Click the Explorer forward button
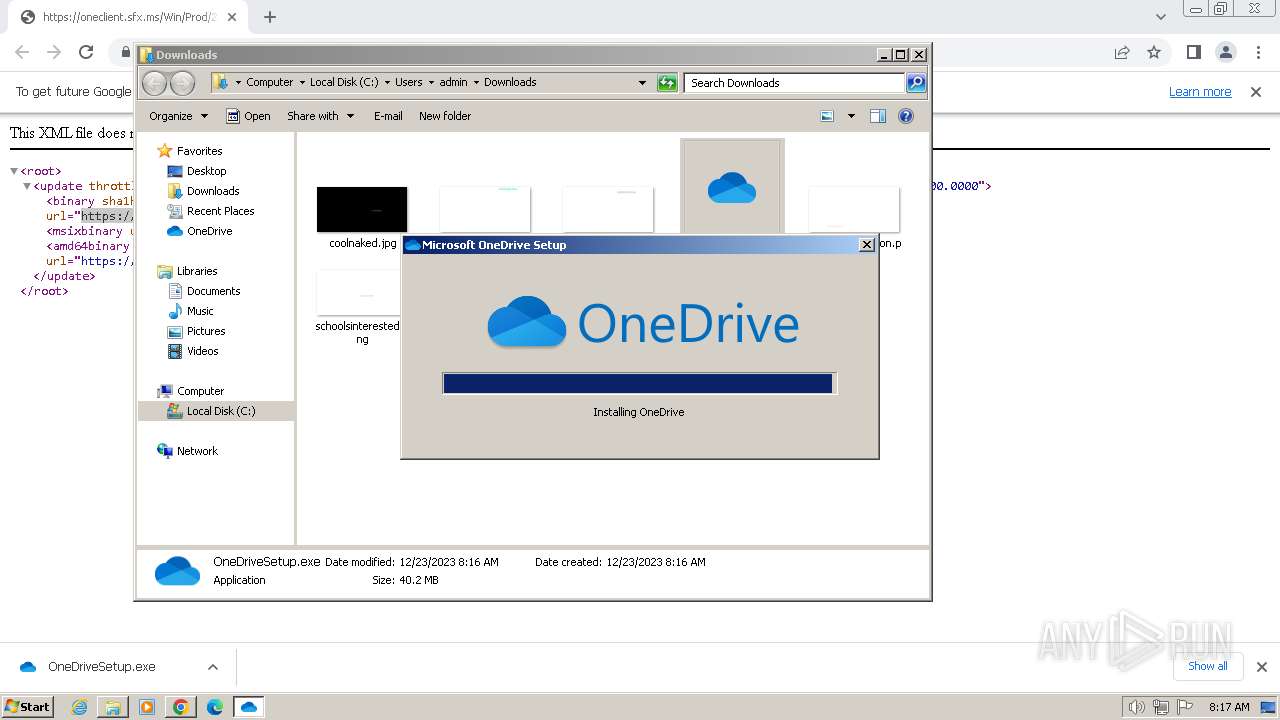 (182, 82)
